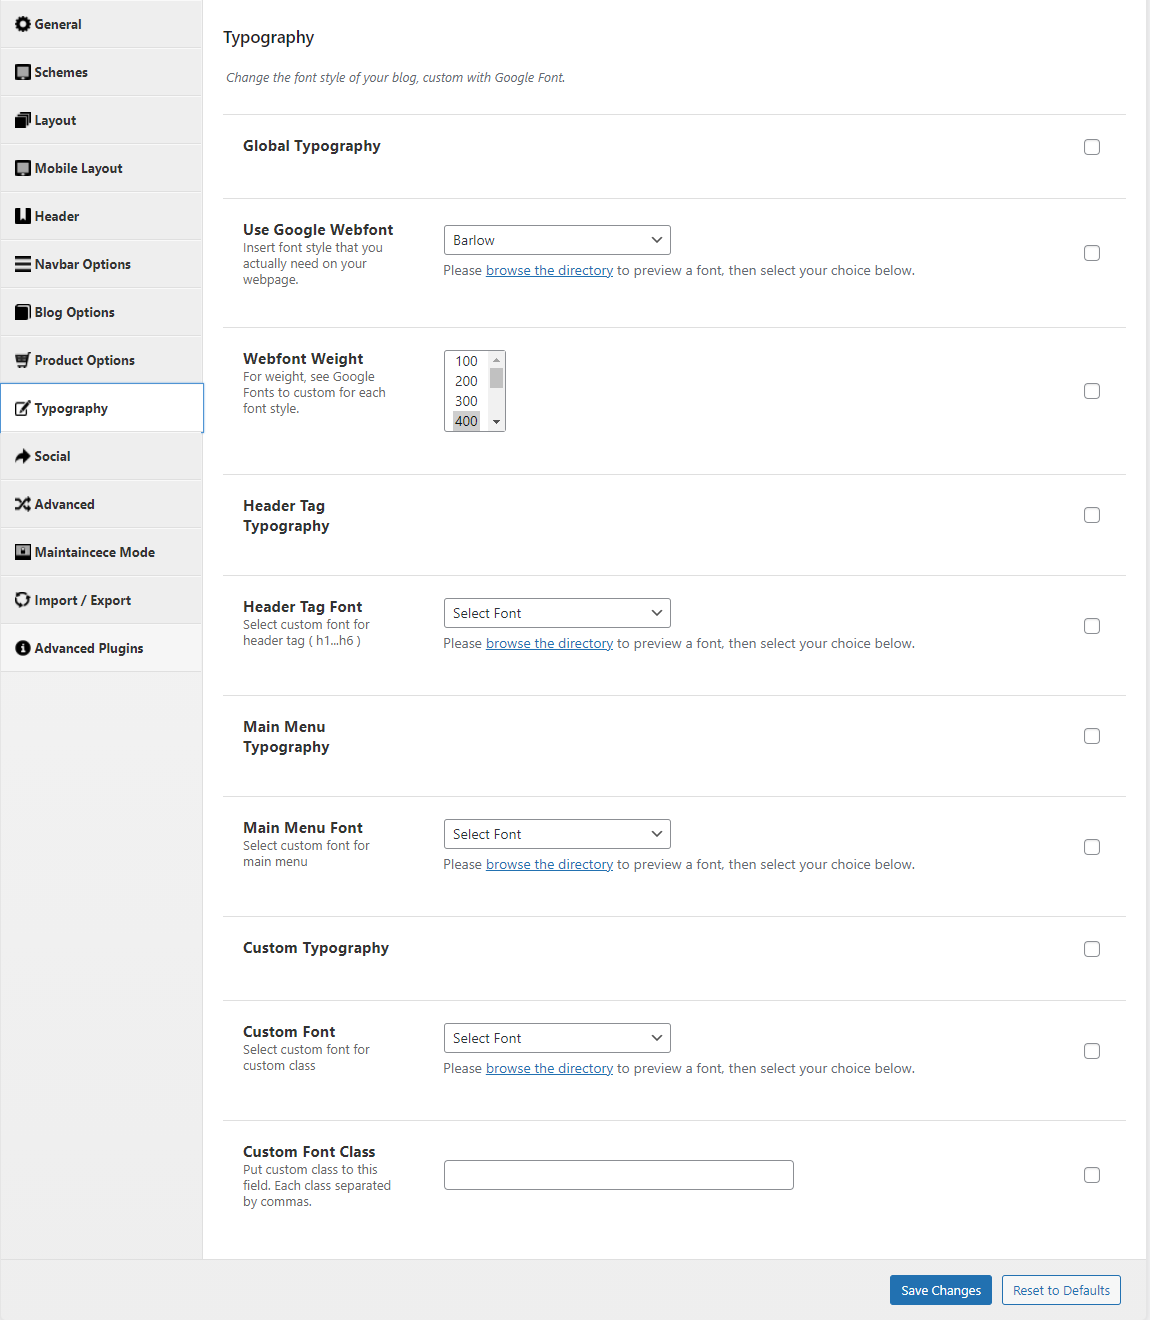Click the Schemes monitor icon
This screenshot has width=1150, height=1320.
pos(22,72)
